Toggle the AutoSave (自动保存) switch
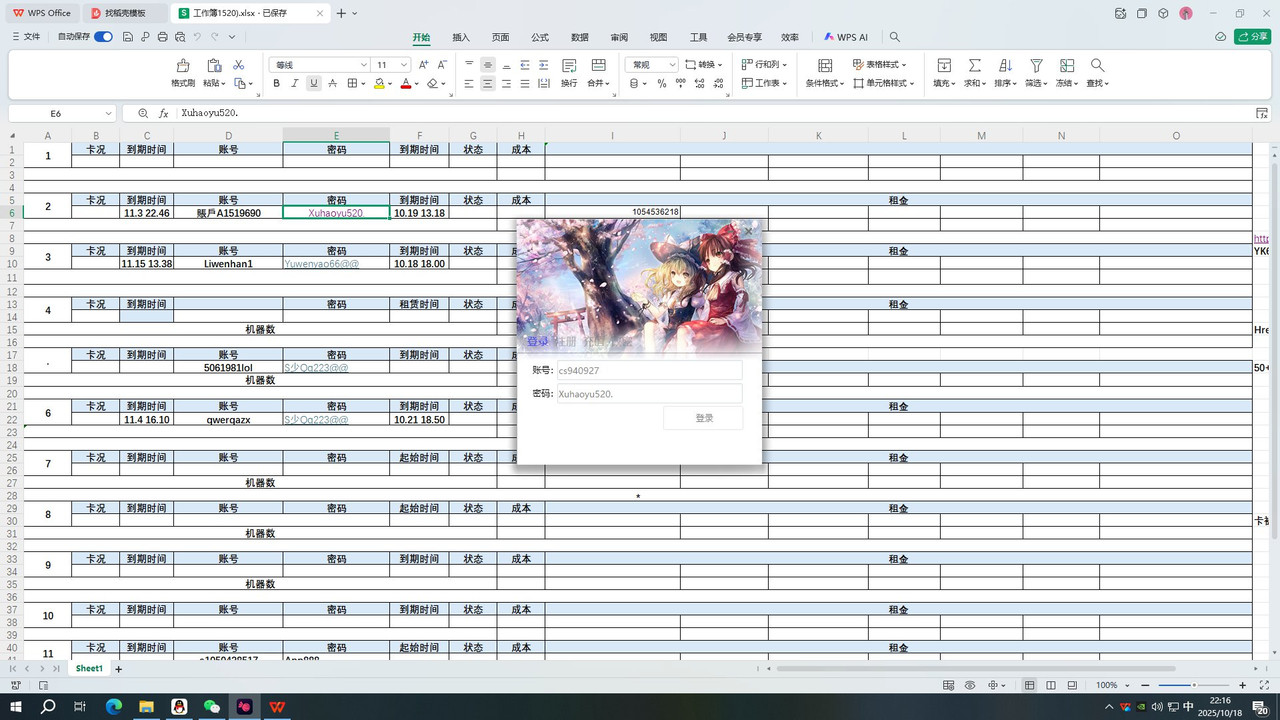 pyautogui.click(x=103, y=37)
